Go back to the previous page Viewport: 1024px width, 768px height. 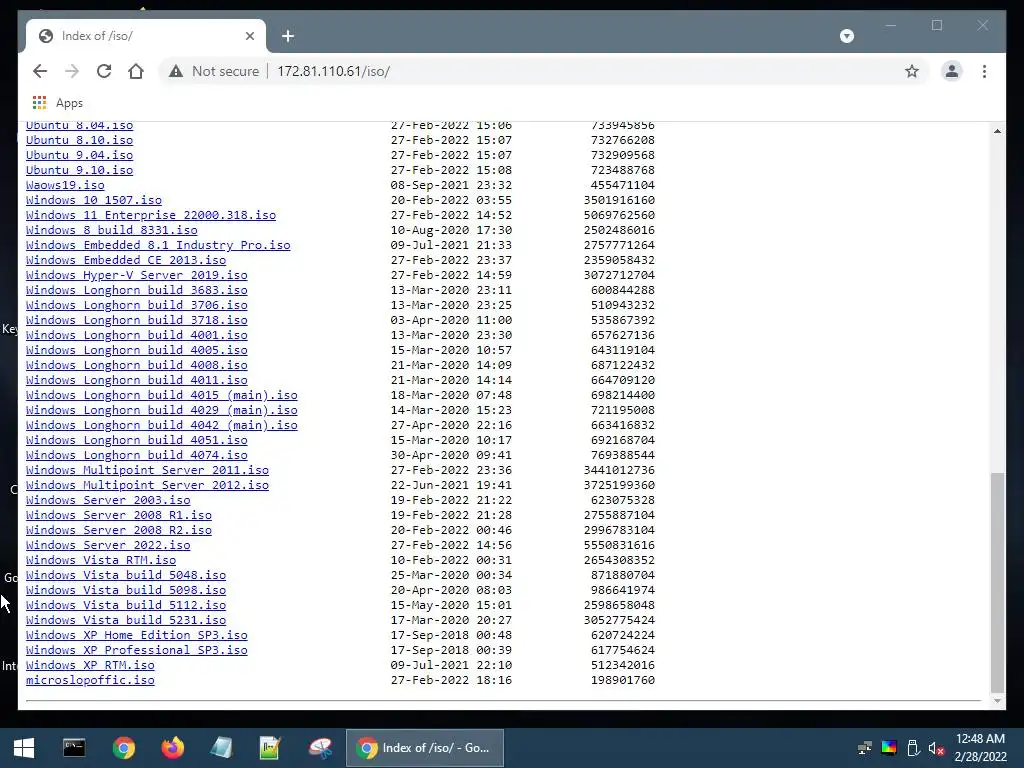[x=40, y=71]
